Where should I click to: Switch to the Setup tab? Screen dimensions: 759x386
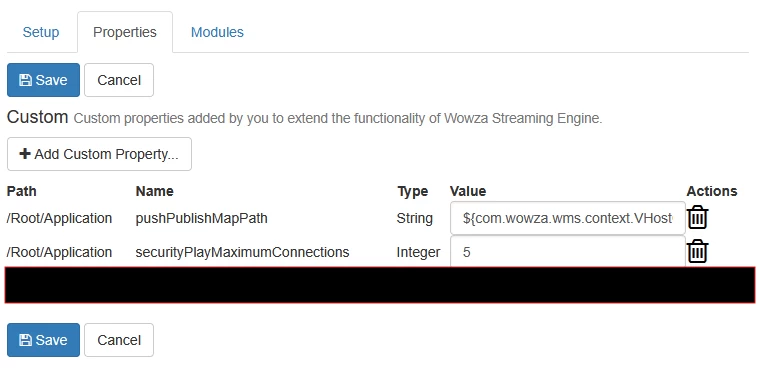tap(41, 32)
